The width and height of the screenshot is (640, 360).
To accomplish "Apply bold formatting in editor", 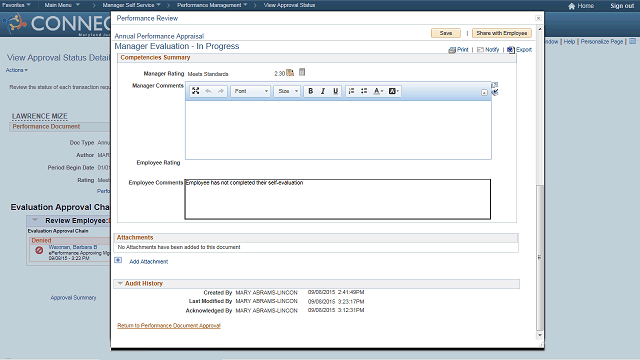I will 310,91.
